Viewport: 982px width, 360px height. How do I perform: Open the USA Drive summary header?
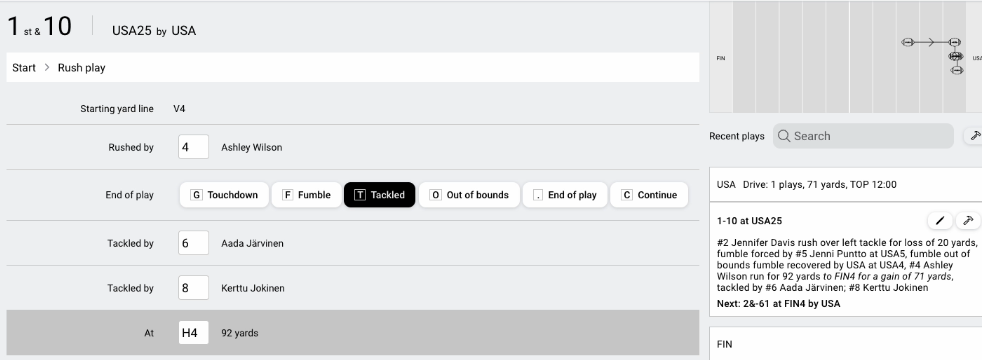(845, 185)
